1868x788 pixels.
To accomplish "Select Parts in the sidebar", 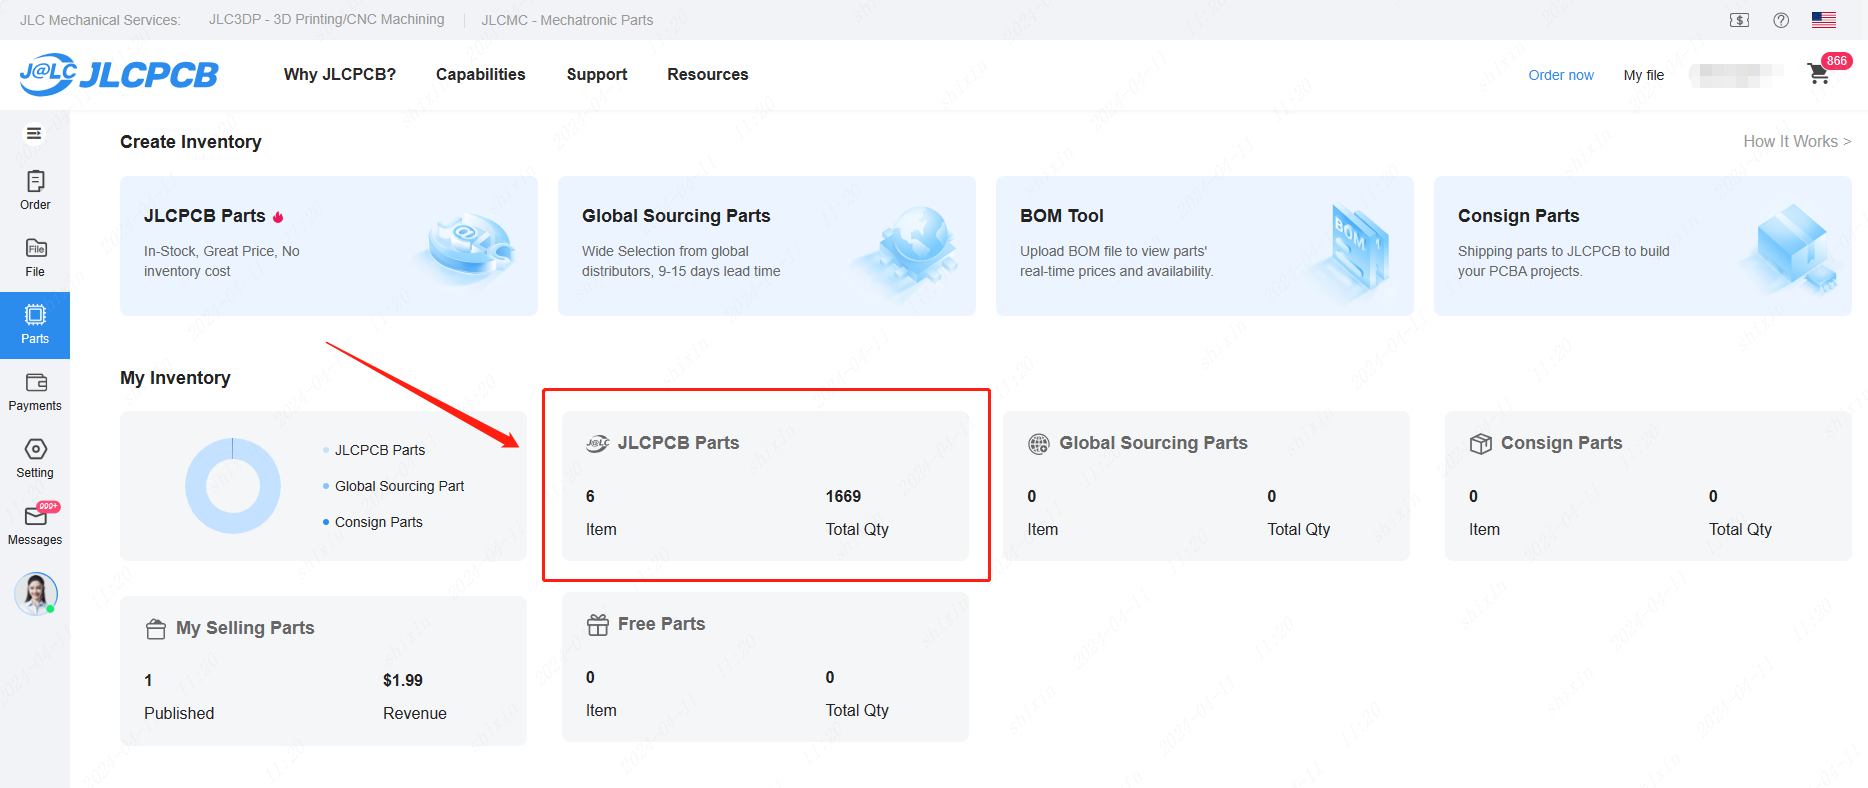I will (35, 325).
